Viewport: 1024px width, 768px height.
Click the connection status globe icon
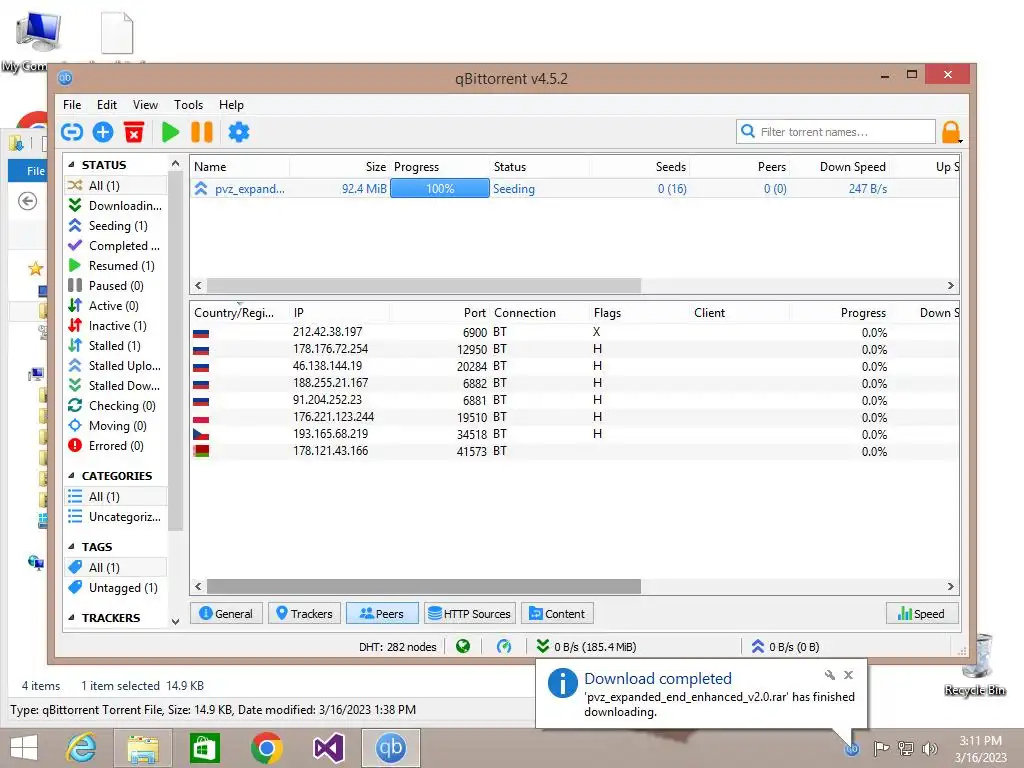click(x=463, y=647)
